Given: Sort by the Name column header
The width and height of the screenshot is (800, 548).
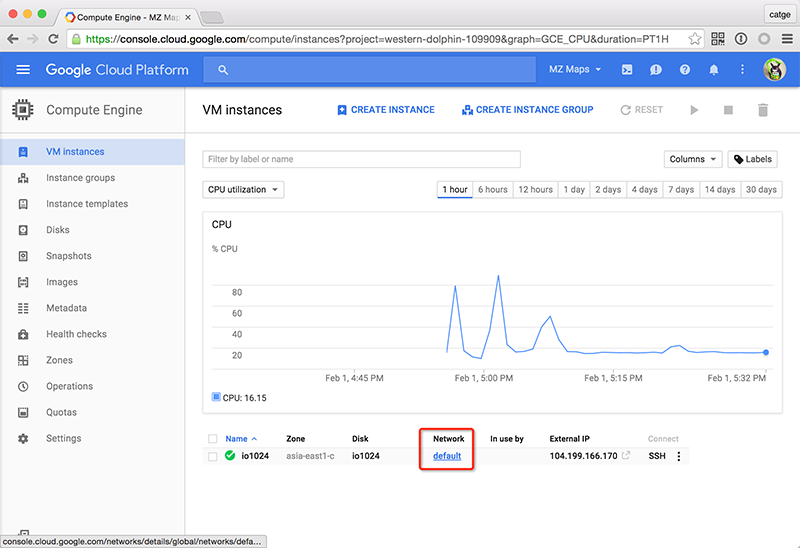Looking at the screenshot, I should [x=241, y=439].
